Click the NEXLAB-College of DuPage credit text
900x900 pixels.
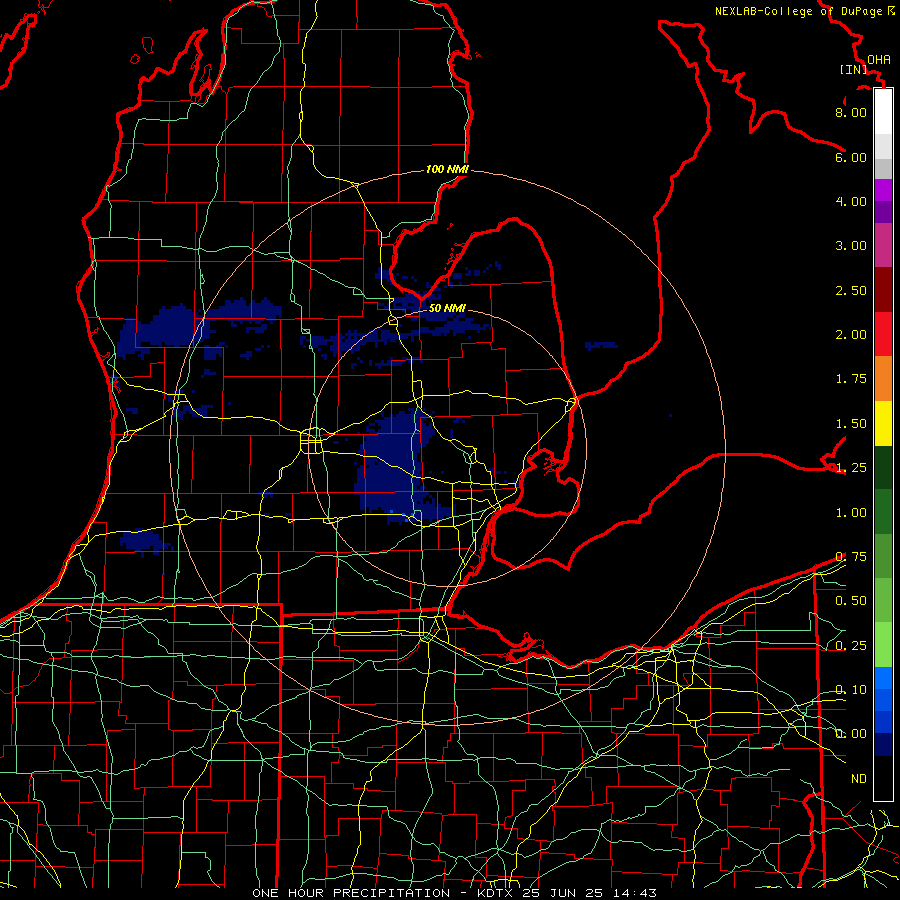[805, 11]
